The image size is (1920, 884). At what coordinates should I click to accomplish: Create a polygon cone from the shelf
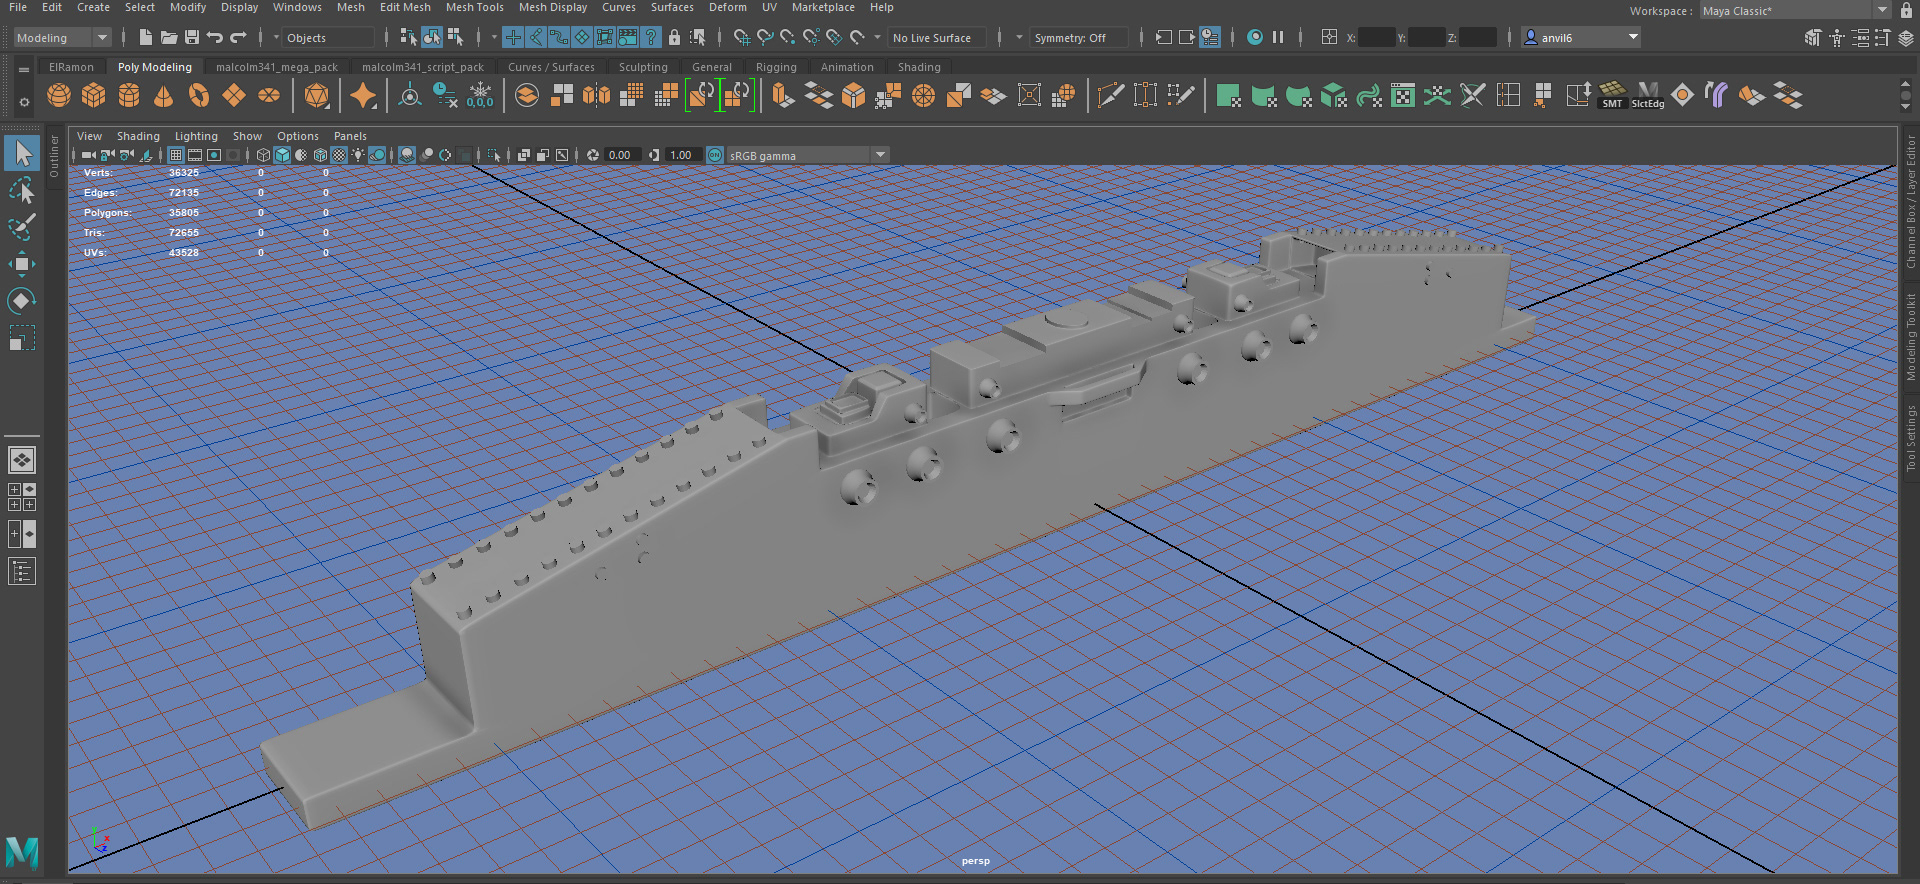coord(164,96)
